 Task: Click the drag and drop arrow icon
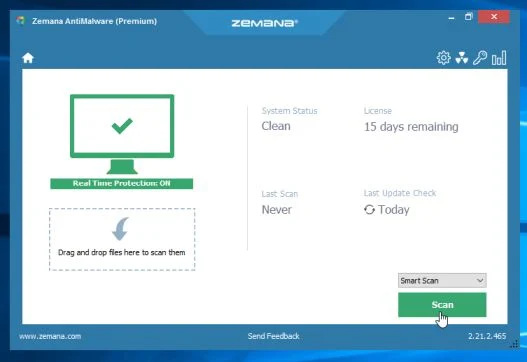120,229
